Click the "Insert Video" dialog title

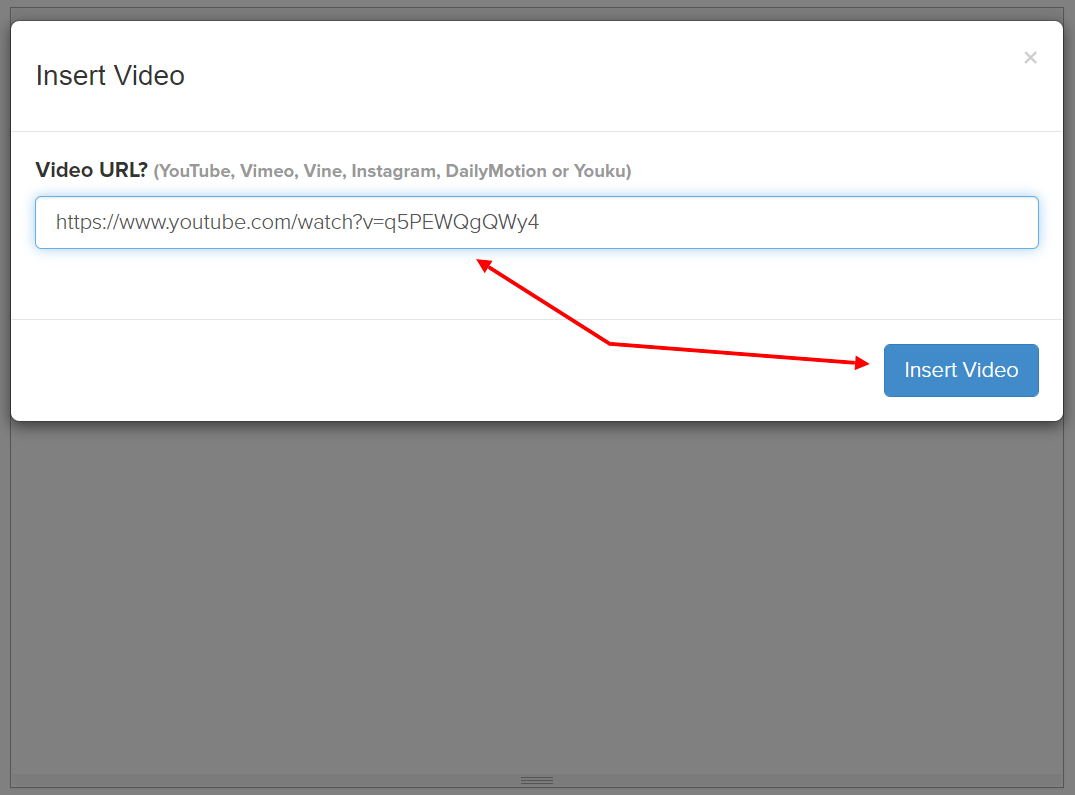[110, 76]
